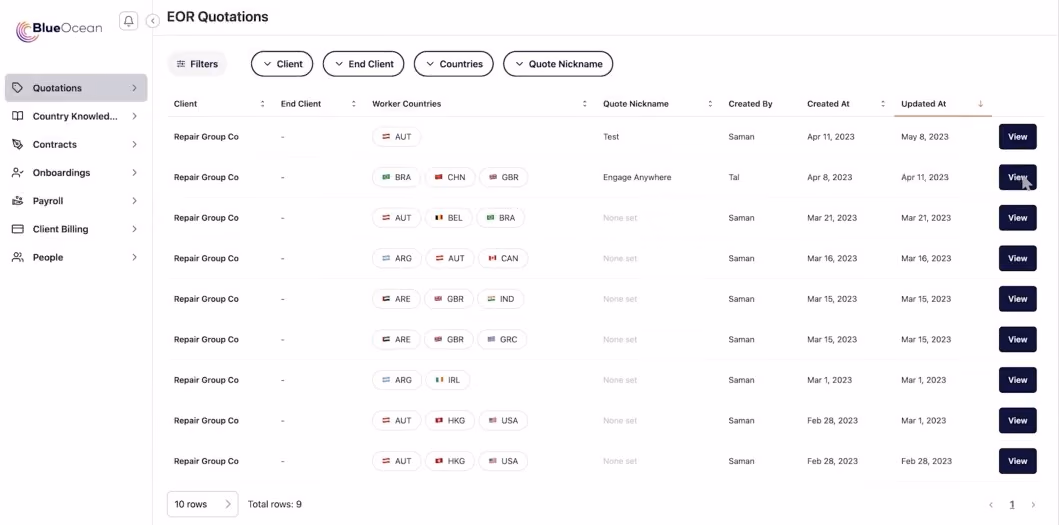Click the BEL country chip
1059x525 pixels.
[x=448, y=218]
